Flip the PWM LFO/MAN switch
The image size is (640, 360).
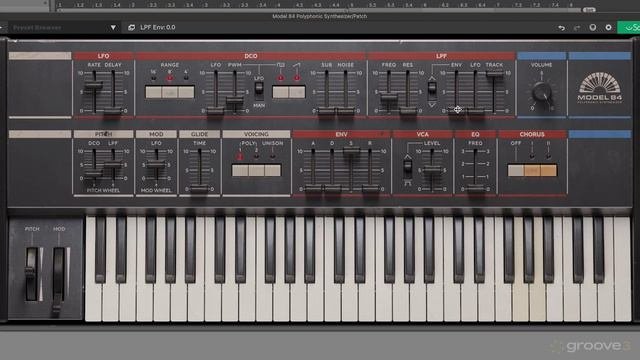[259, 90]
